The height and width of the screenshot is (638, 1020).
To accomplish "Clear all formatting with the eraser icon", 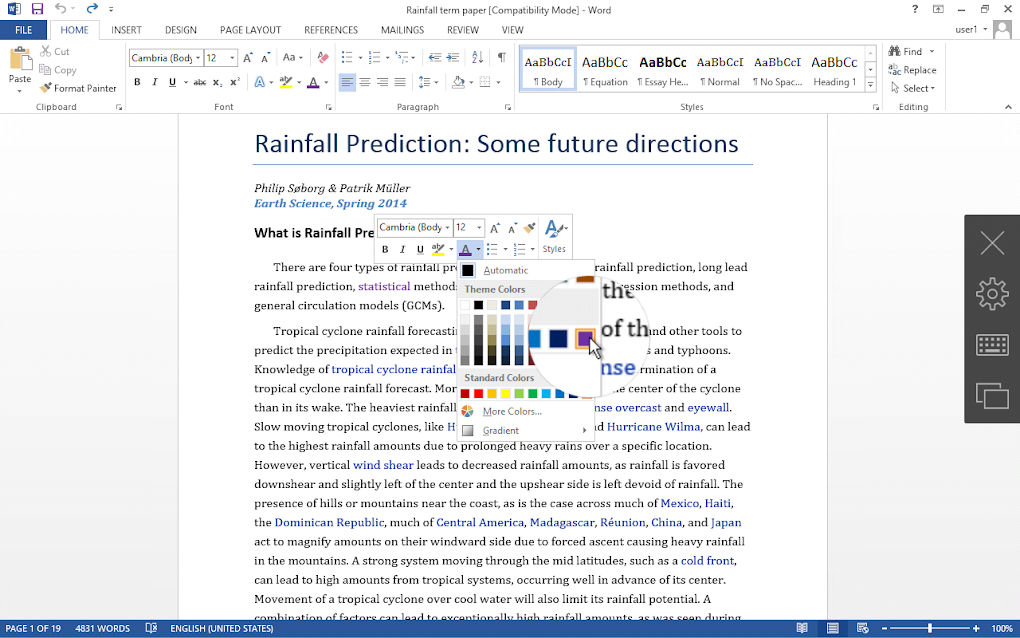I will pos(323,58).
